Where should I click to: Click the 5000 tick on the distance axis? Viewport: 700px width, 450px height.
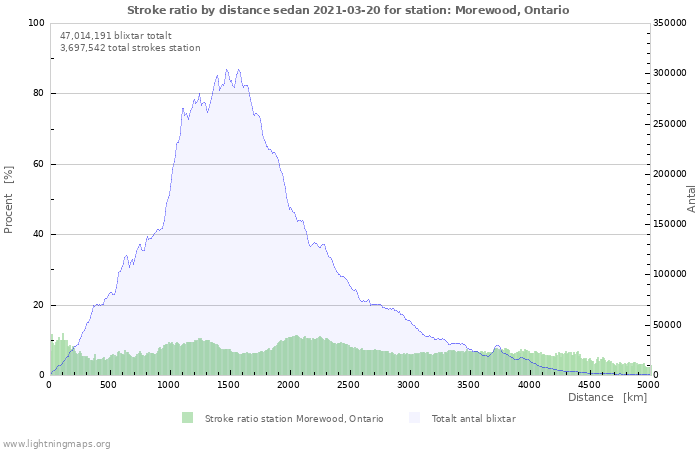648,384
